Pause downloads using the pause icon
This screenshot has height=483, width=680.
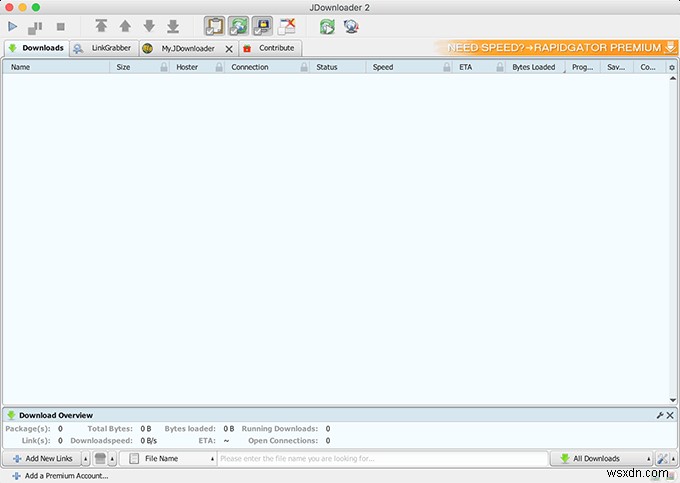tap(35, 27)
